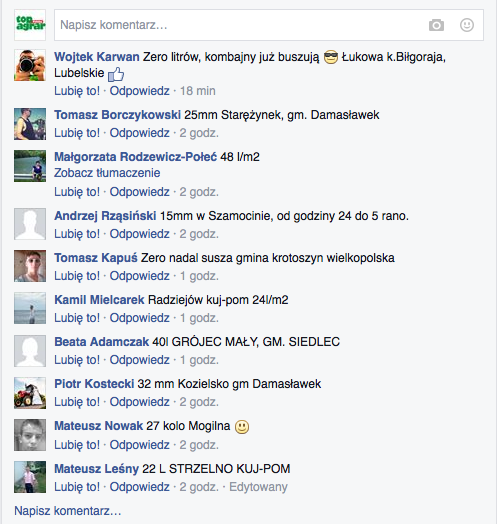This screenshot has width=497, height=524.
Task: Click the camera icon to attach photo
Action: 436,25
